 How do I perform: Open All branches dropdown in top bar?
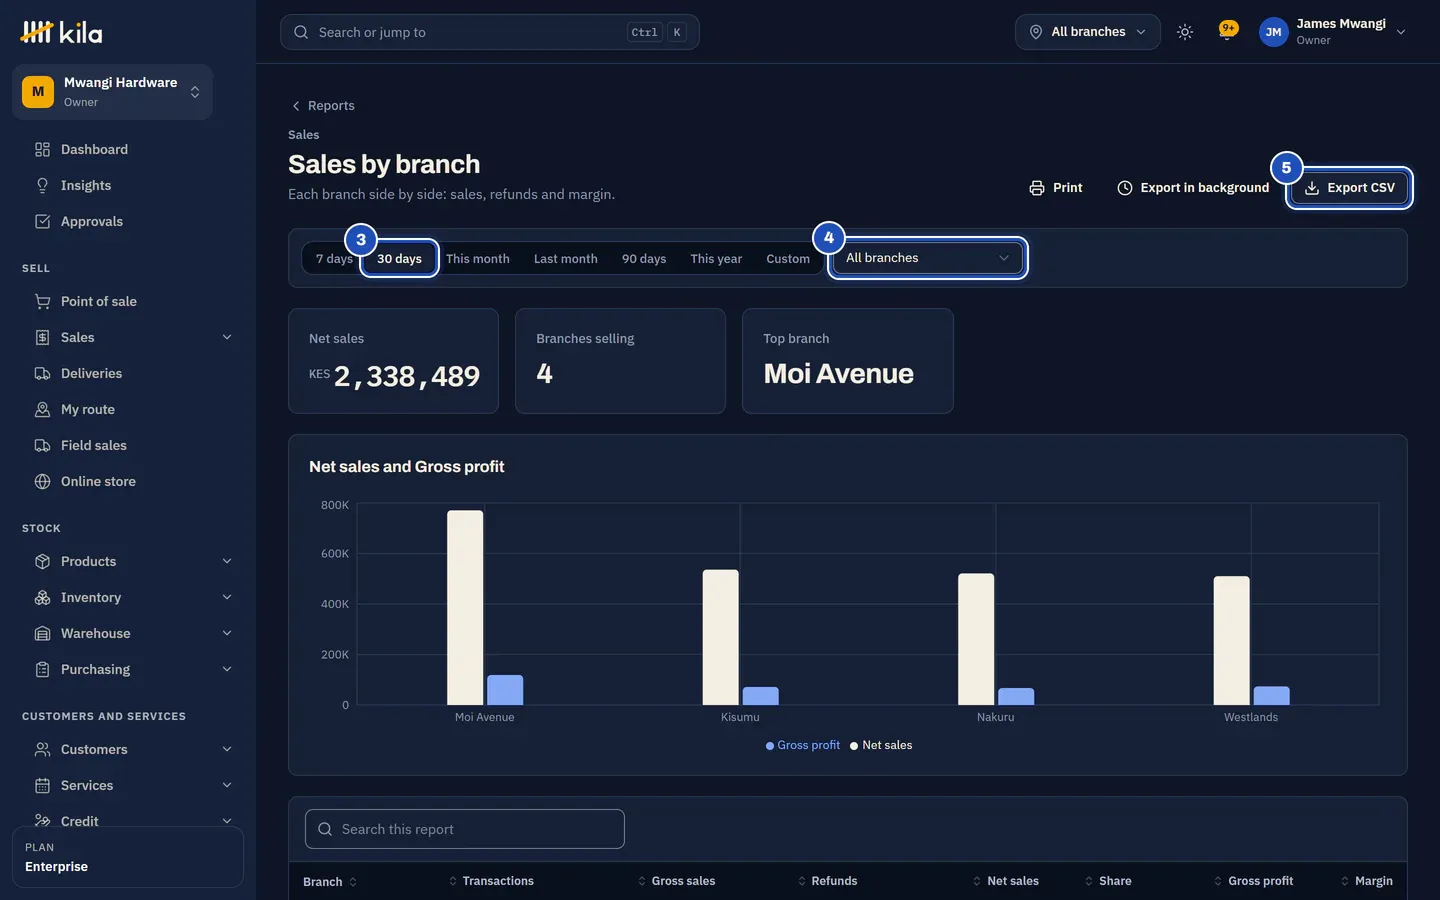[x=1088, y=32]
